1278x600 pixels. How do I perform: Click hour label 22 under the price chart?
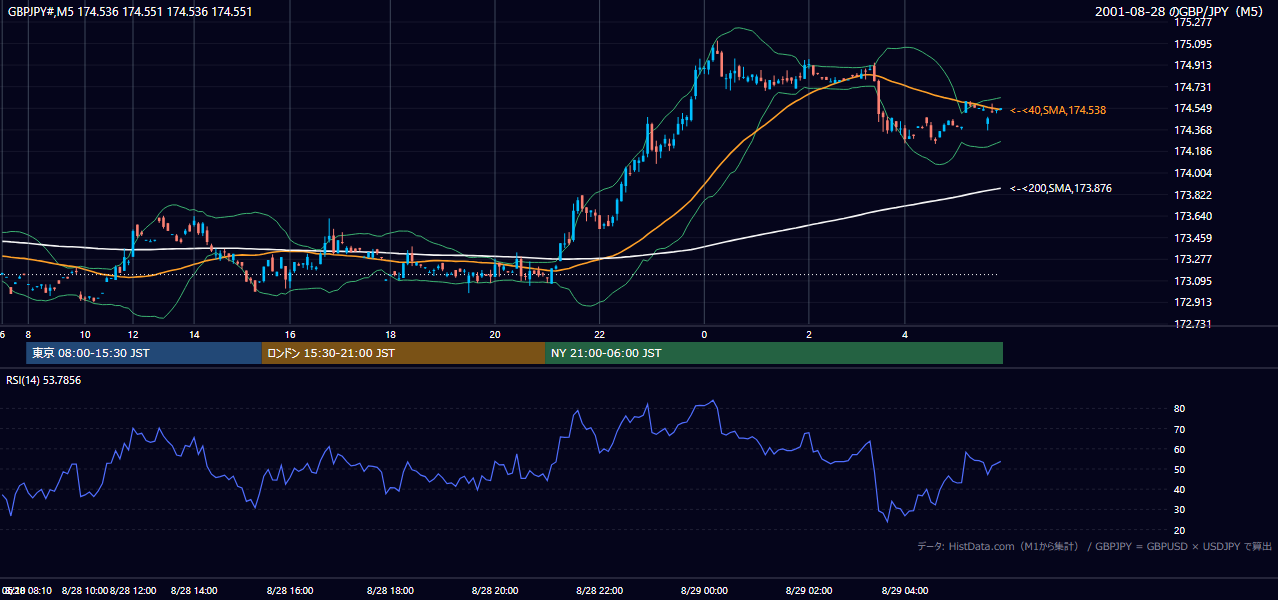pos(599,334)
